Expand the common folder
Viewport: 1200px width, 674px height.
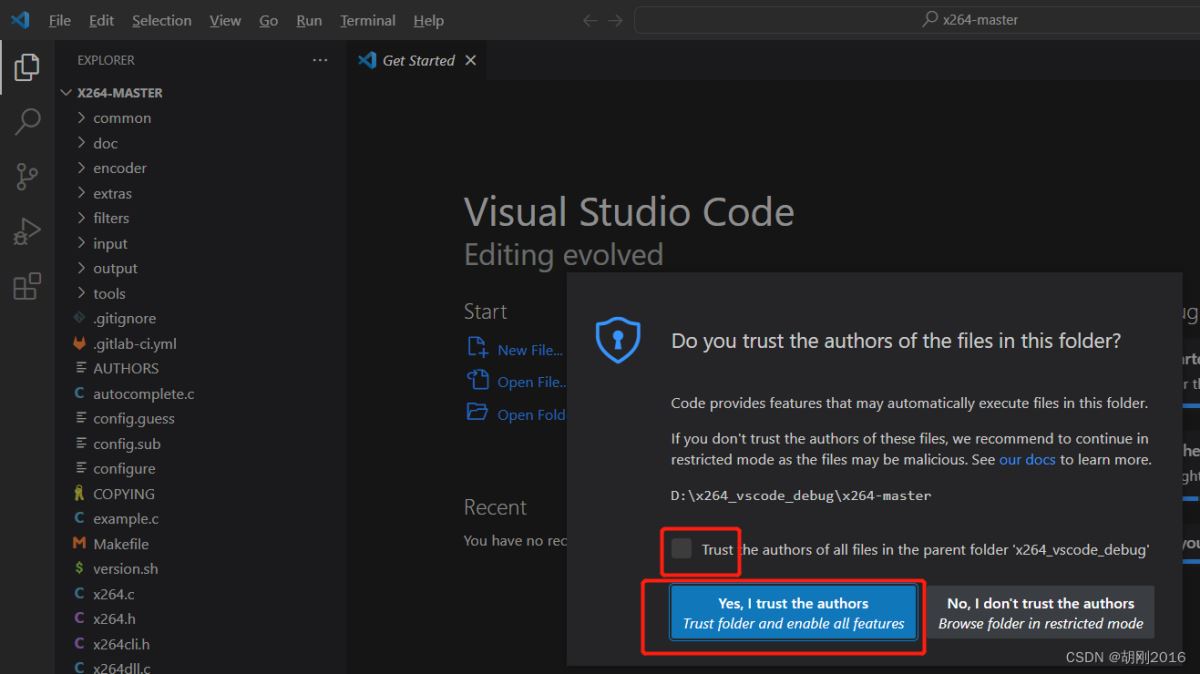tap(82, 118)
